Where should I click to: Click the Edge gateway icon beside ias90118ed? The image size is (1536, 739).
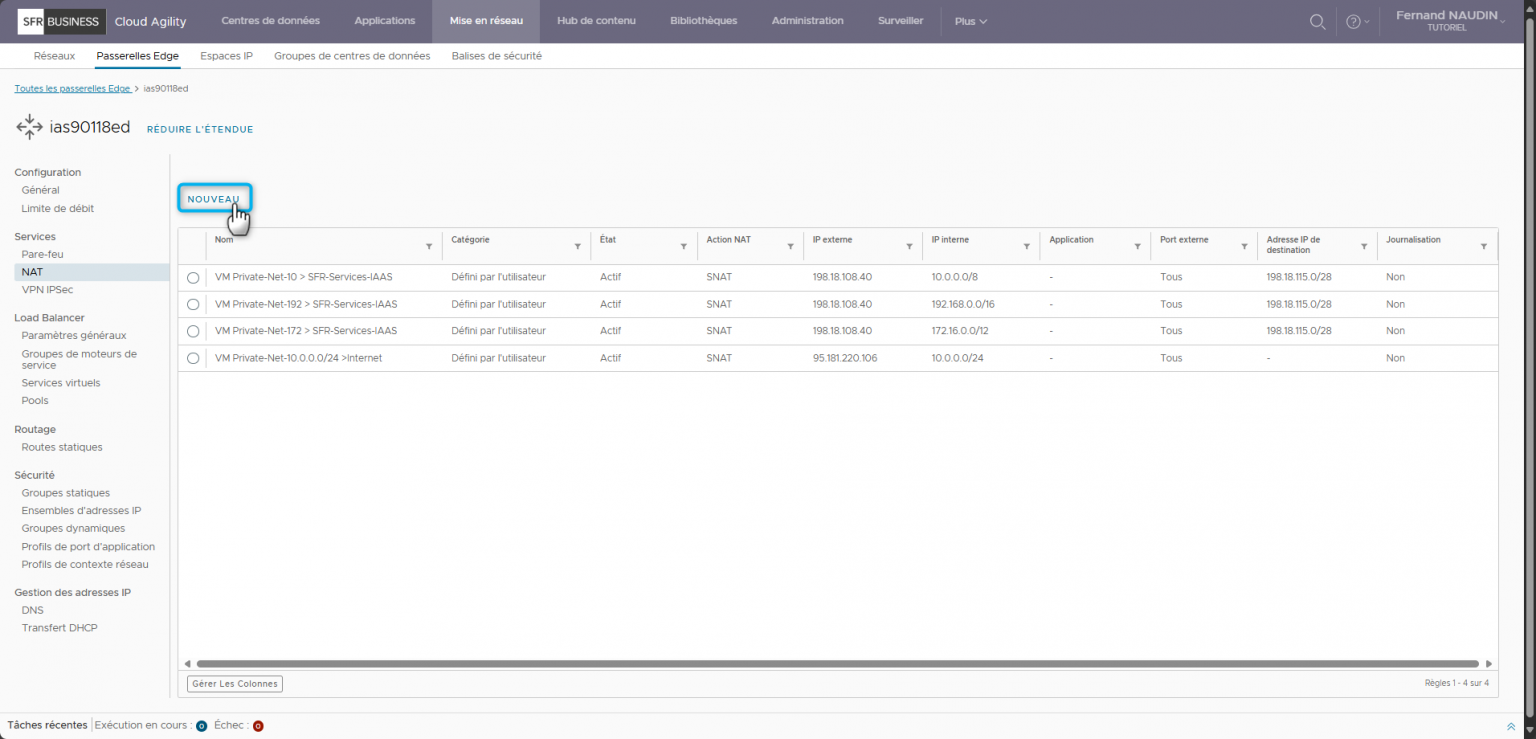pyautogui.click(x=29, y=127)
